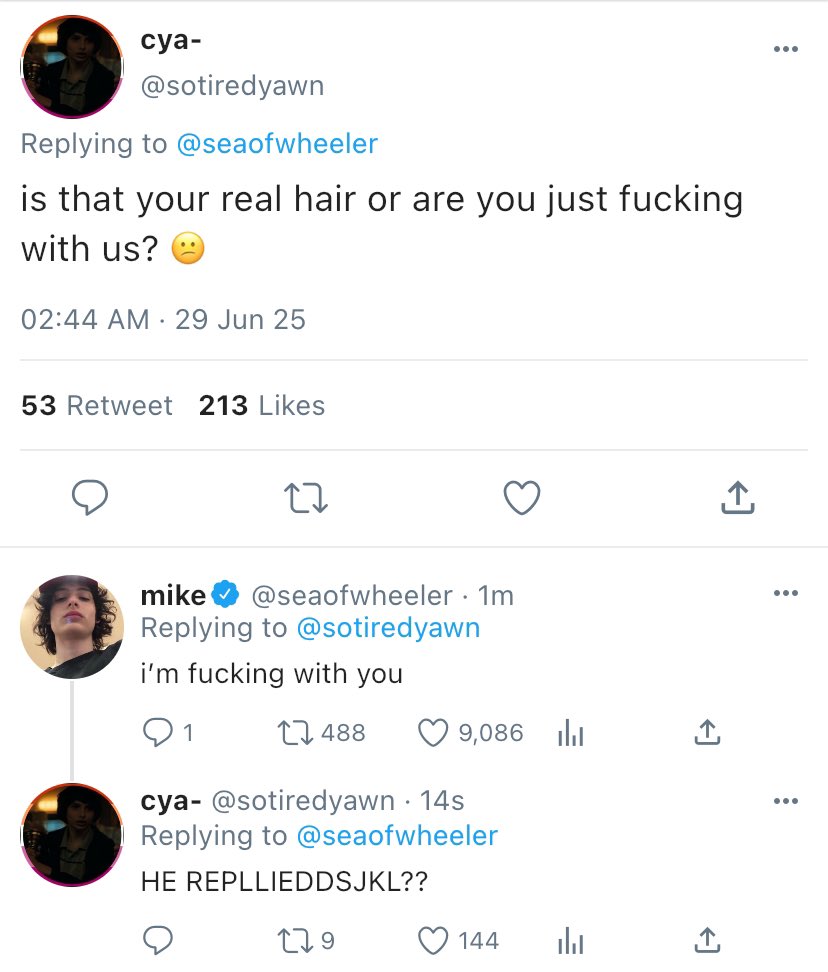The height and width of the screenshot is (972, 828).
Task: Reply to the HE REPLLIEDDSJKL tweet
Action: pyautogui.click(x=156, y=940)
